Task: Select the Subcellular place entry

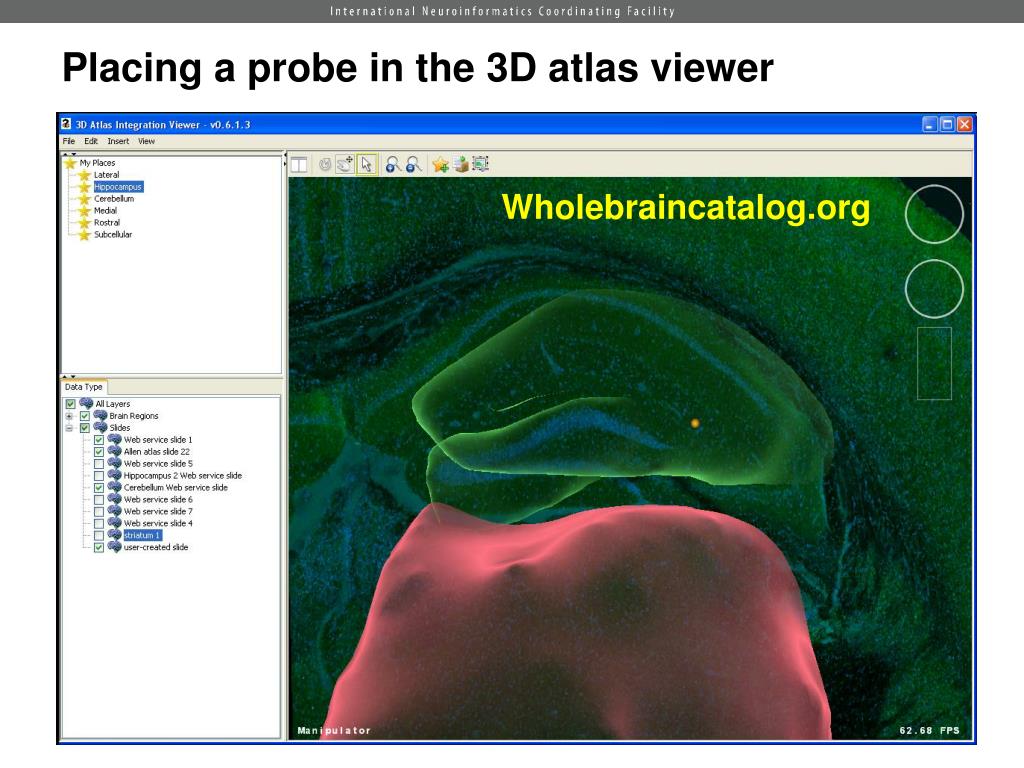Action: click(113, 234)
